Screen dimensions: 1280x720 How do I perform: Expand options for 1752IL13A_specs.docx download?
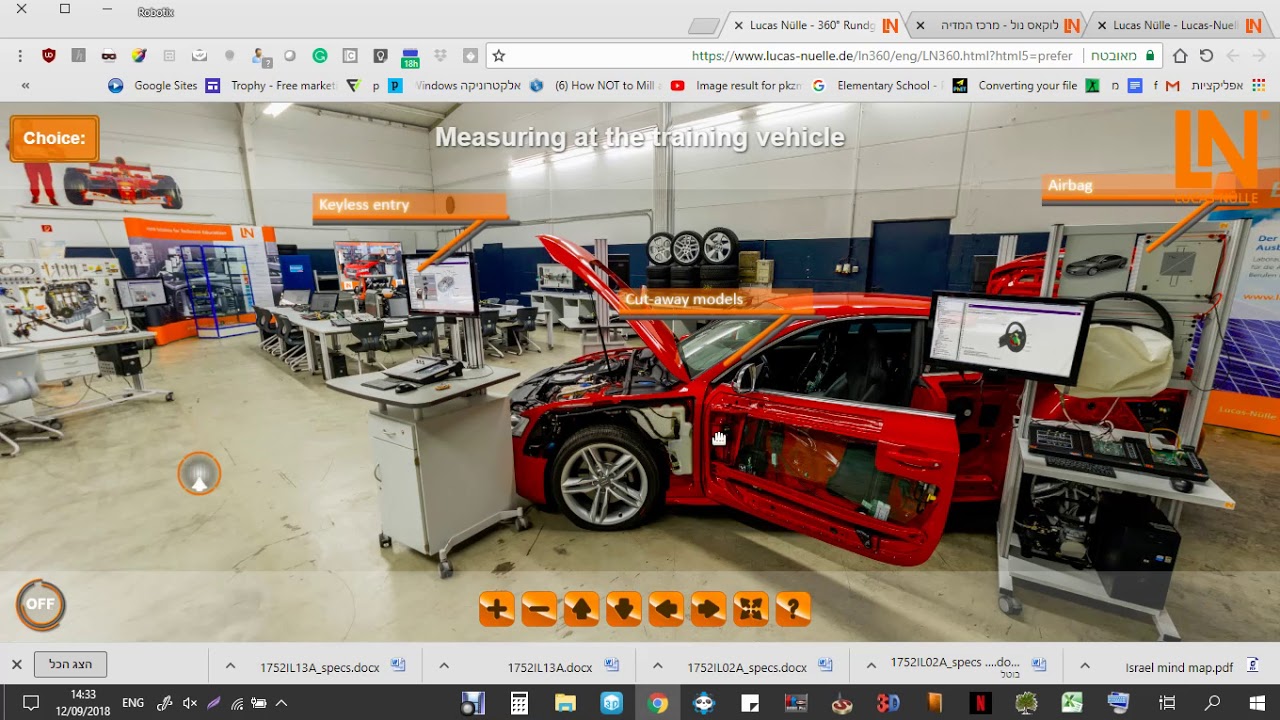coord(230,666)
